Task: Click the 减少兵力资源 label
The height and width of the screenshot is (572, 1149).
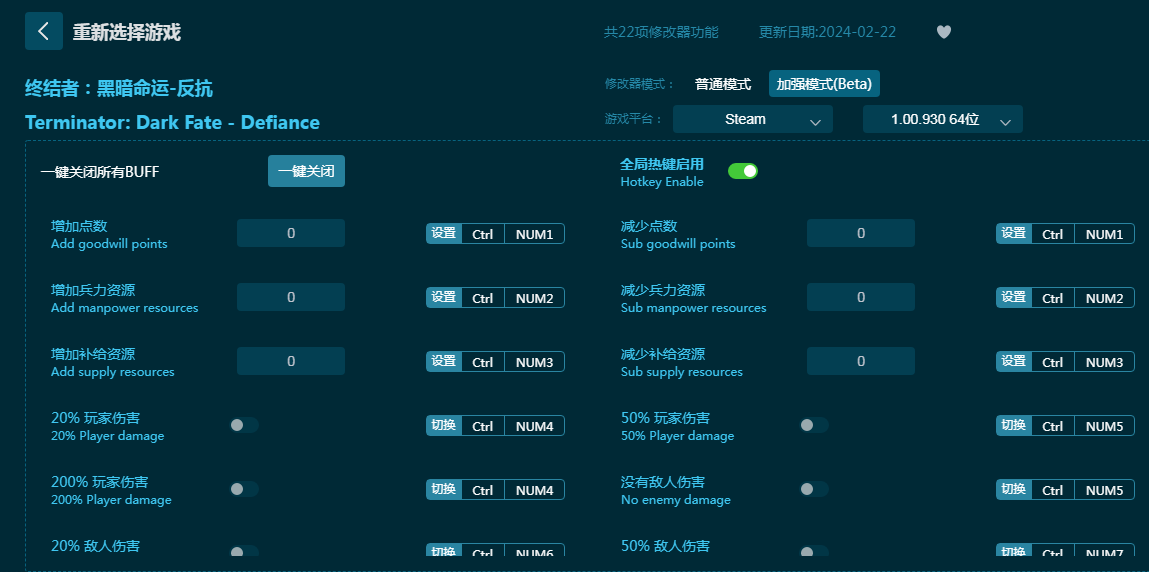Action: 663,290
